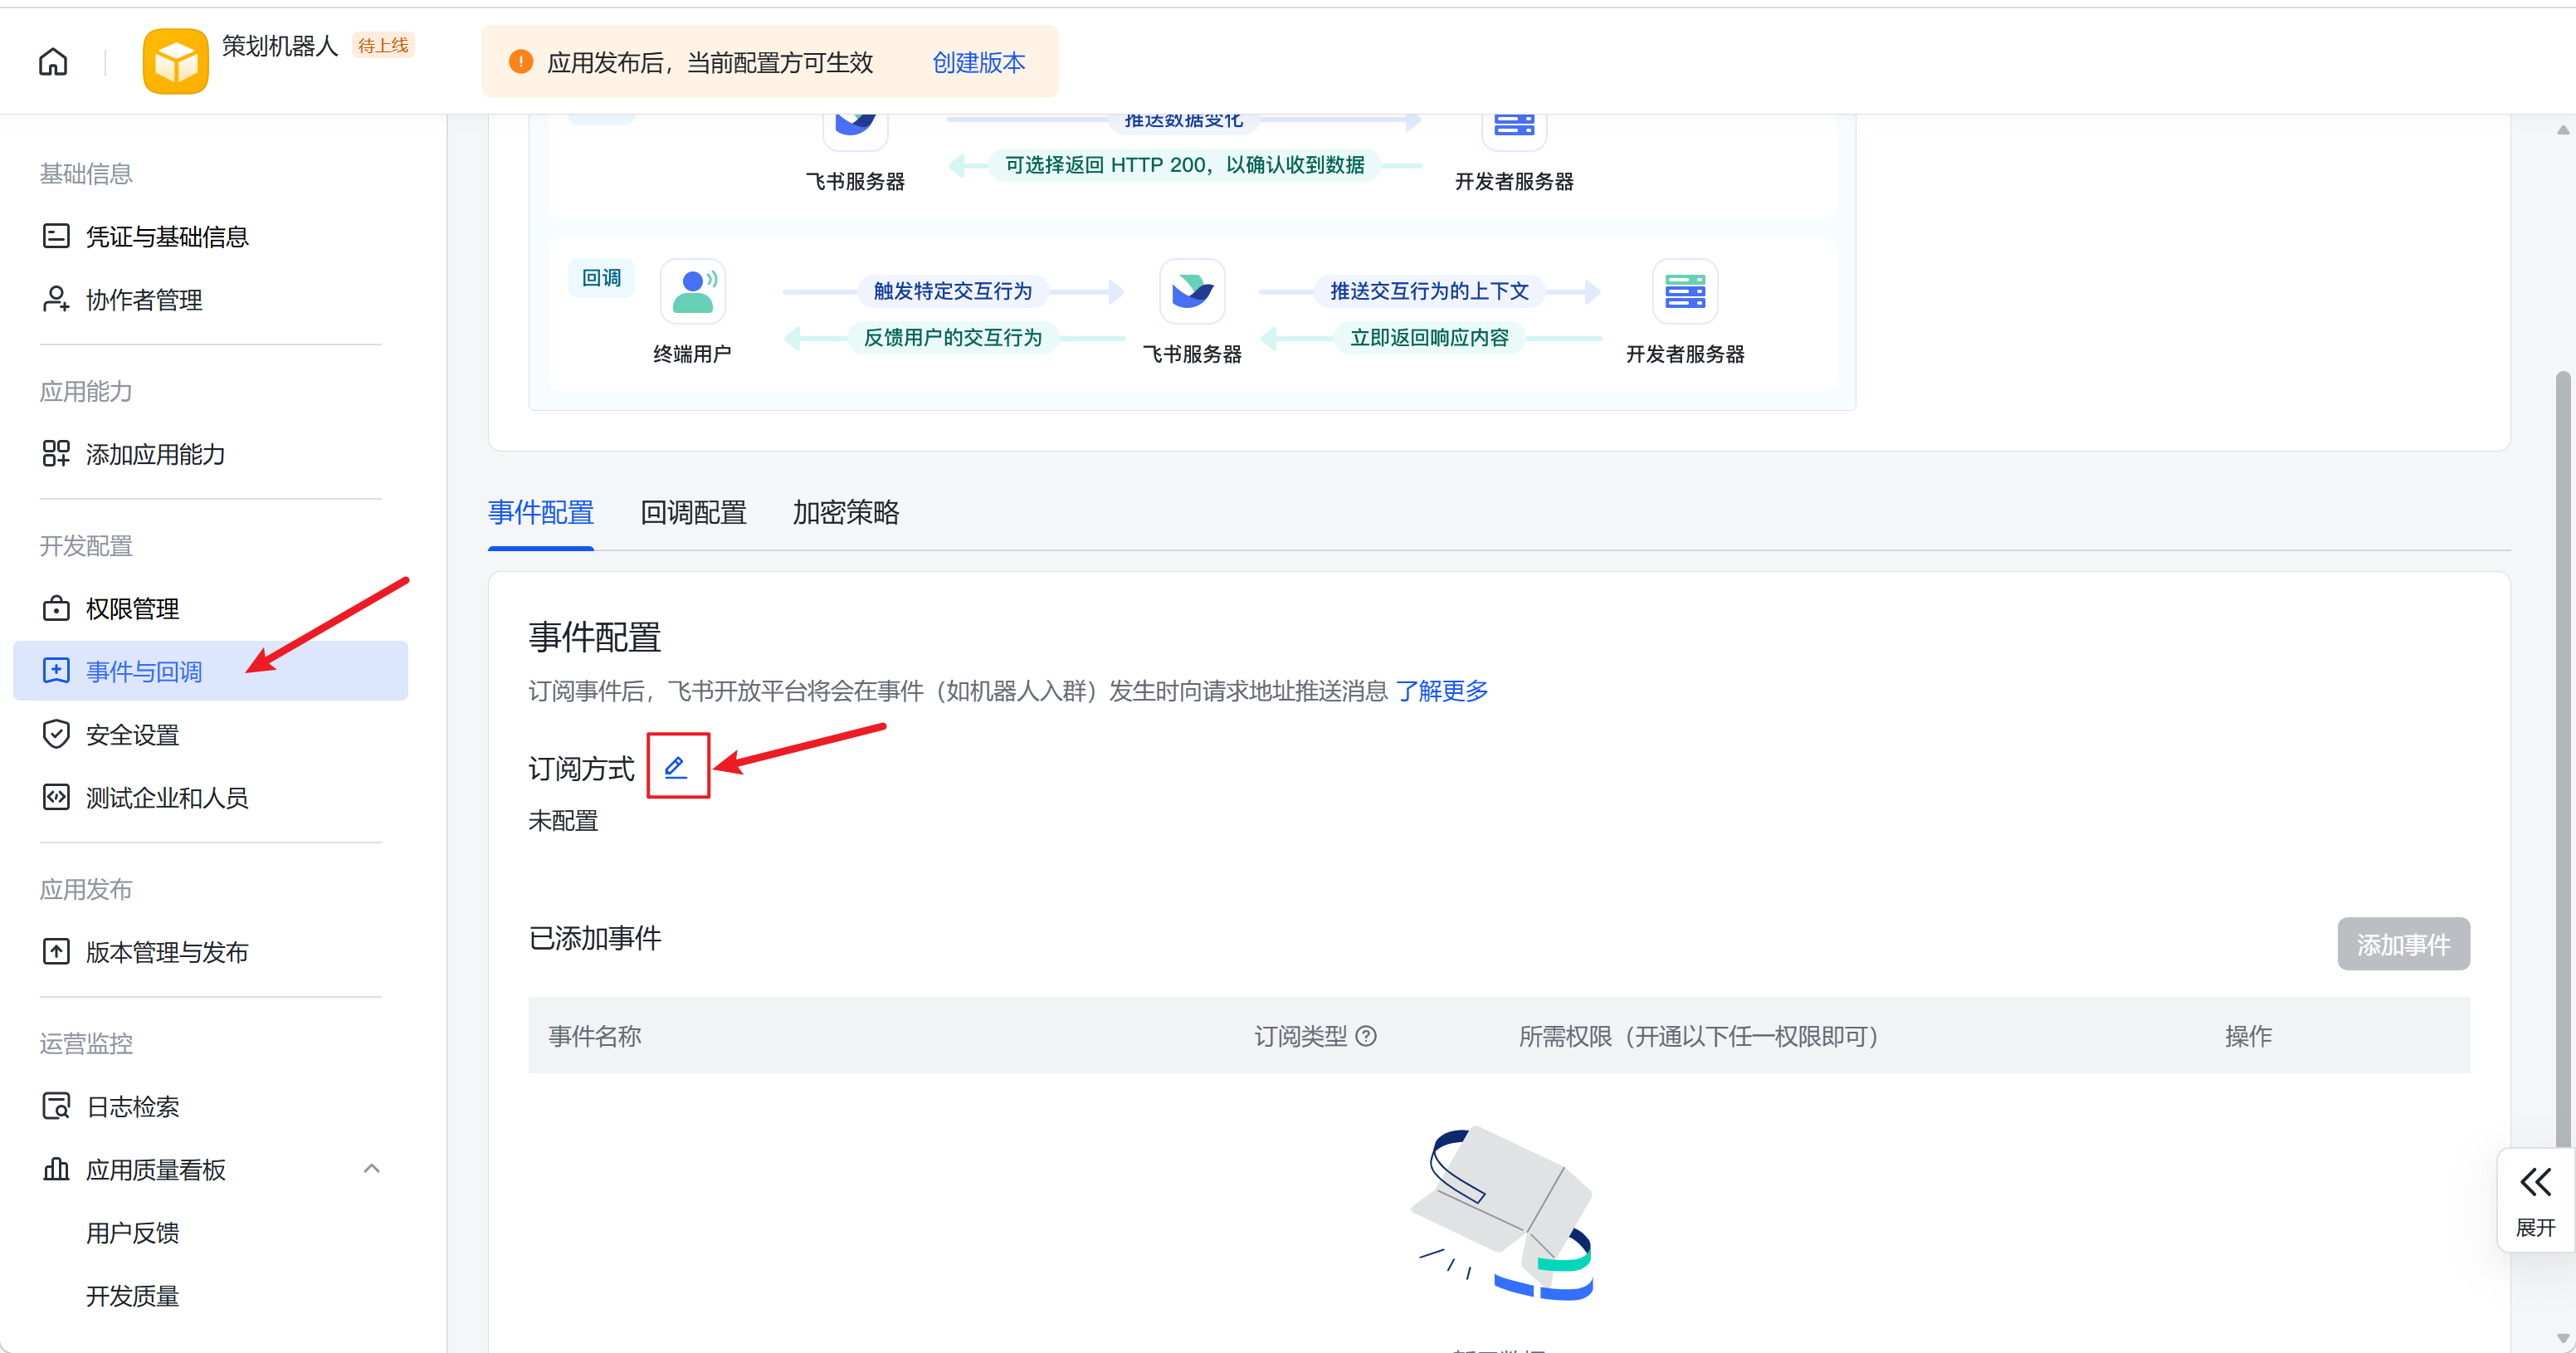Click the home icon in header

pyautogui.click(x=53, y=62)
